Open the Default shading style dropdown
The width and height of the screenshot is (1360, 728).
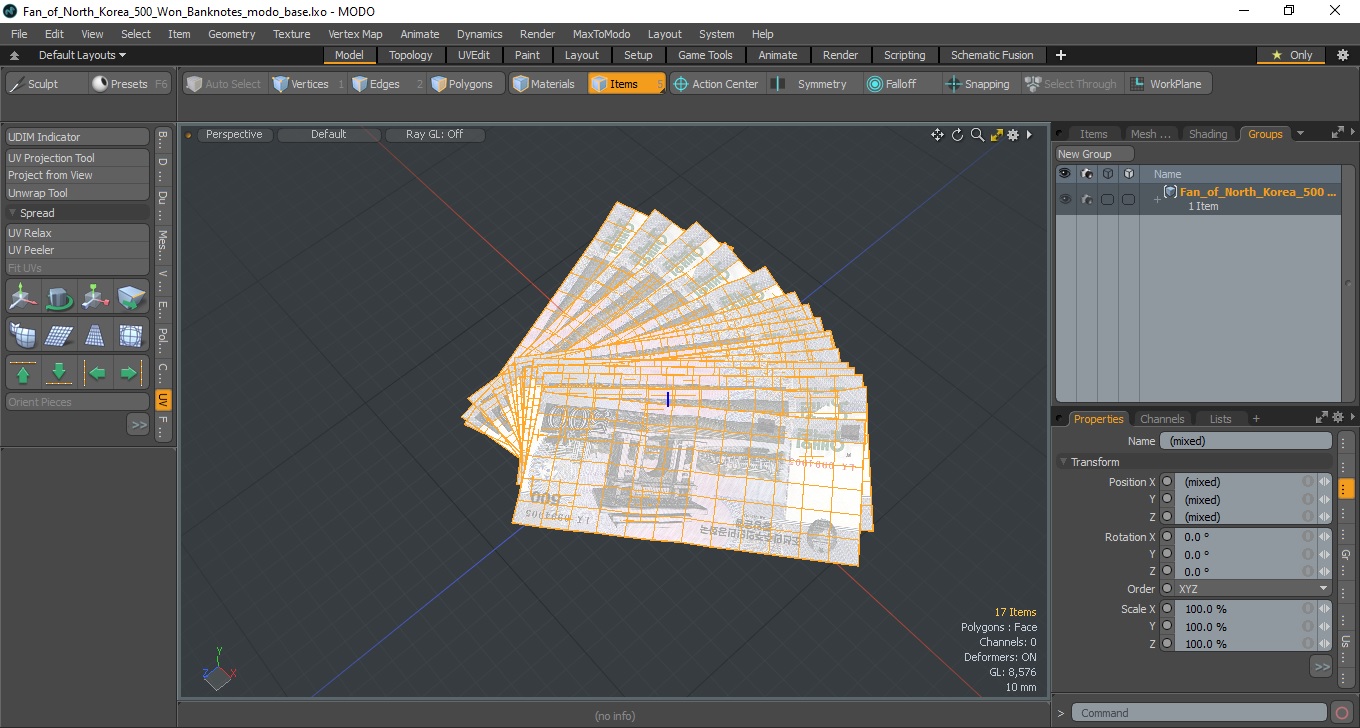[x=328, y=134]
